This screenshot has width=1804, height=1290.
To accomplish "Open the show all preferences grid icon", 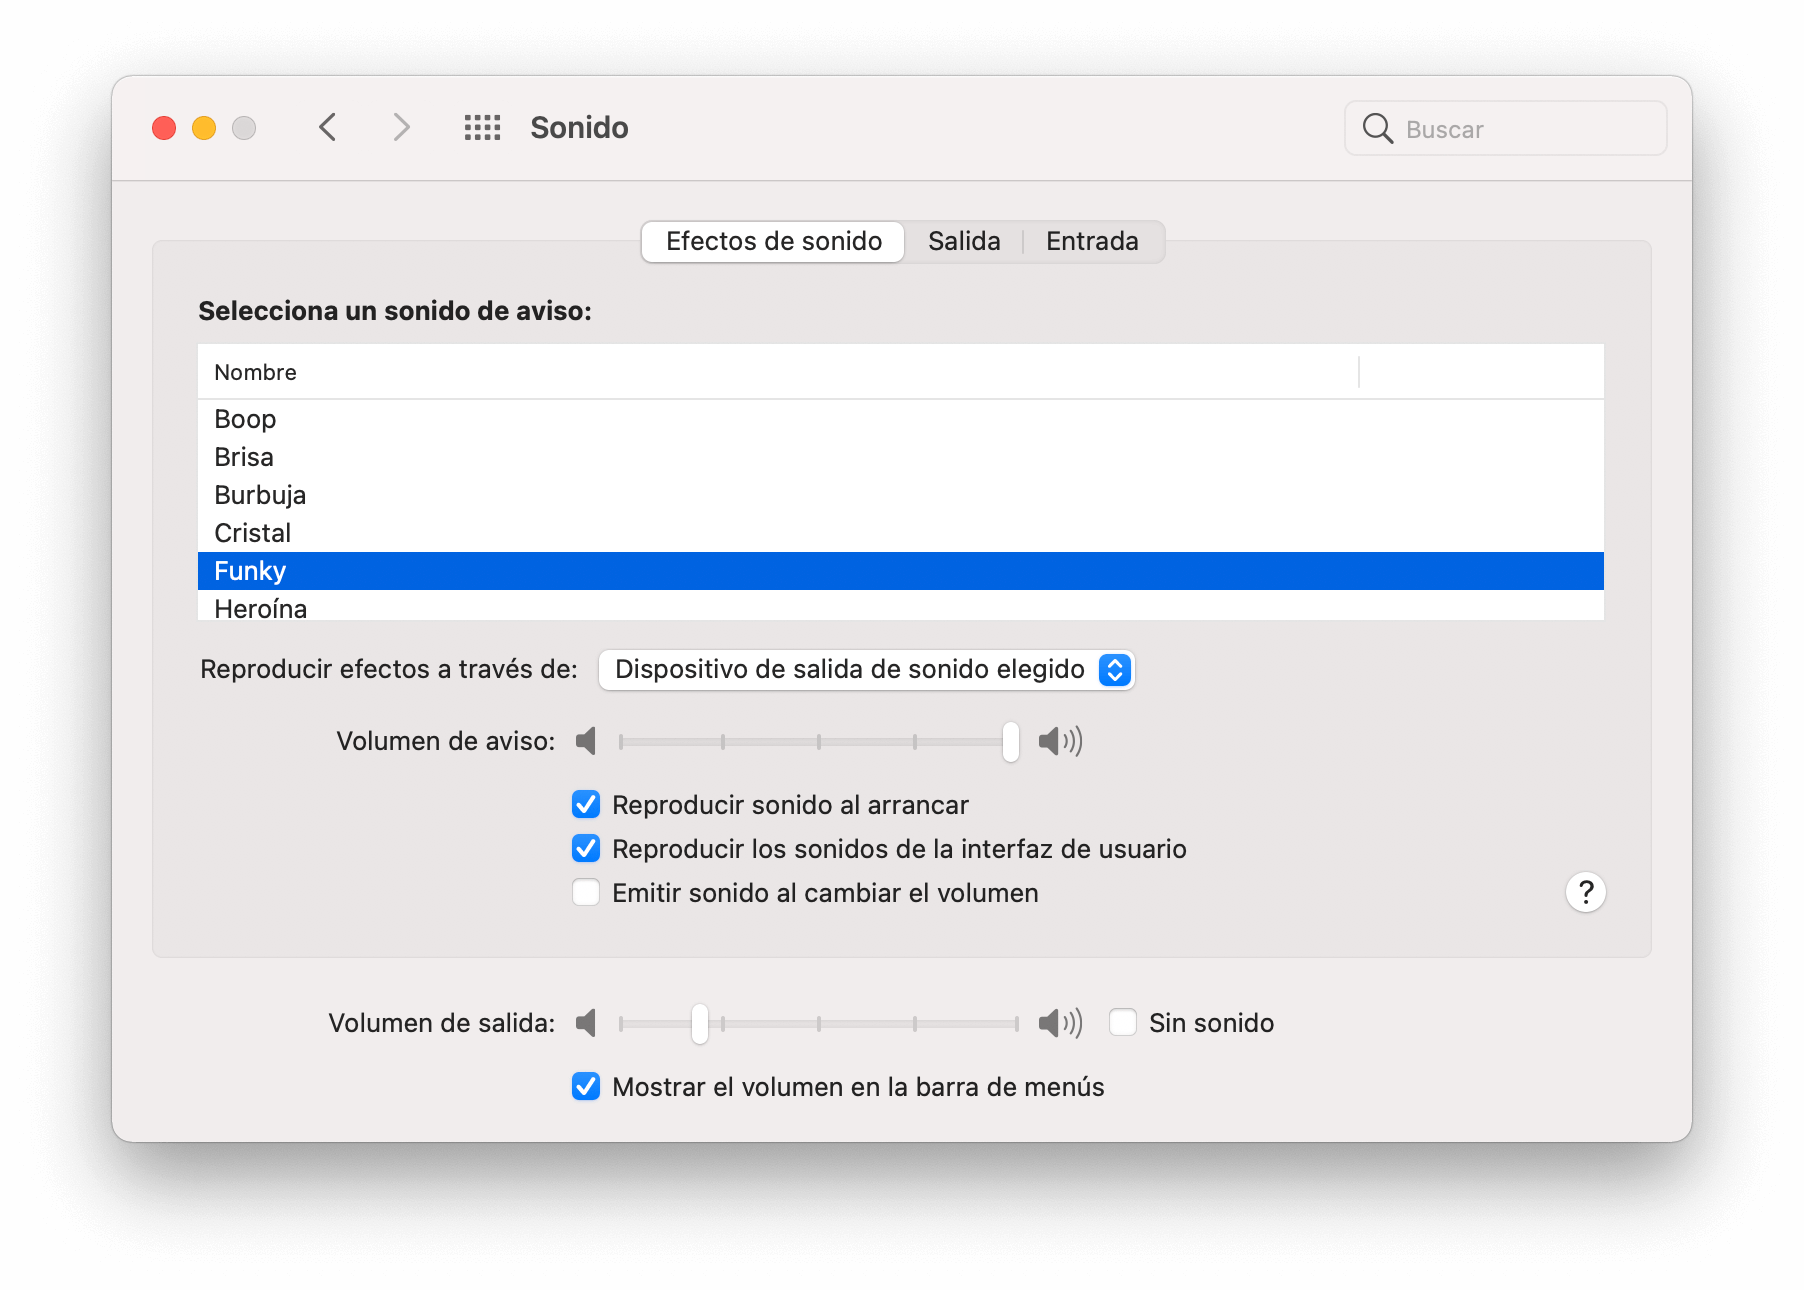I will tap(482, 127).
